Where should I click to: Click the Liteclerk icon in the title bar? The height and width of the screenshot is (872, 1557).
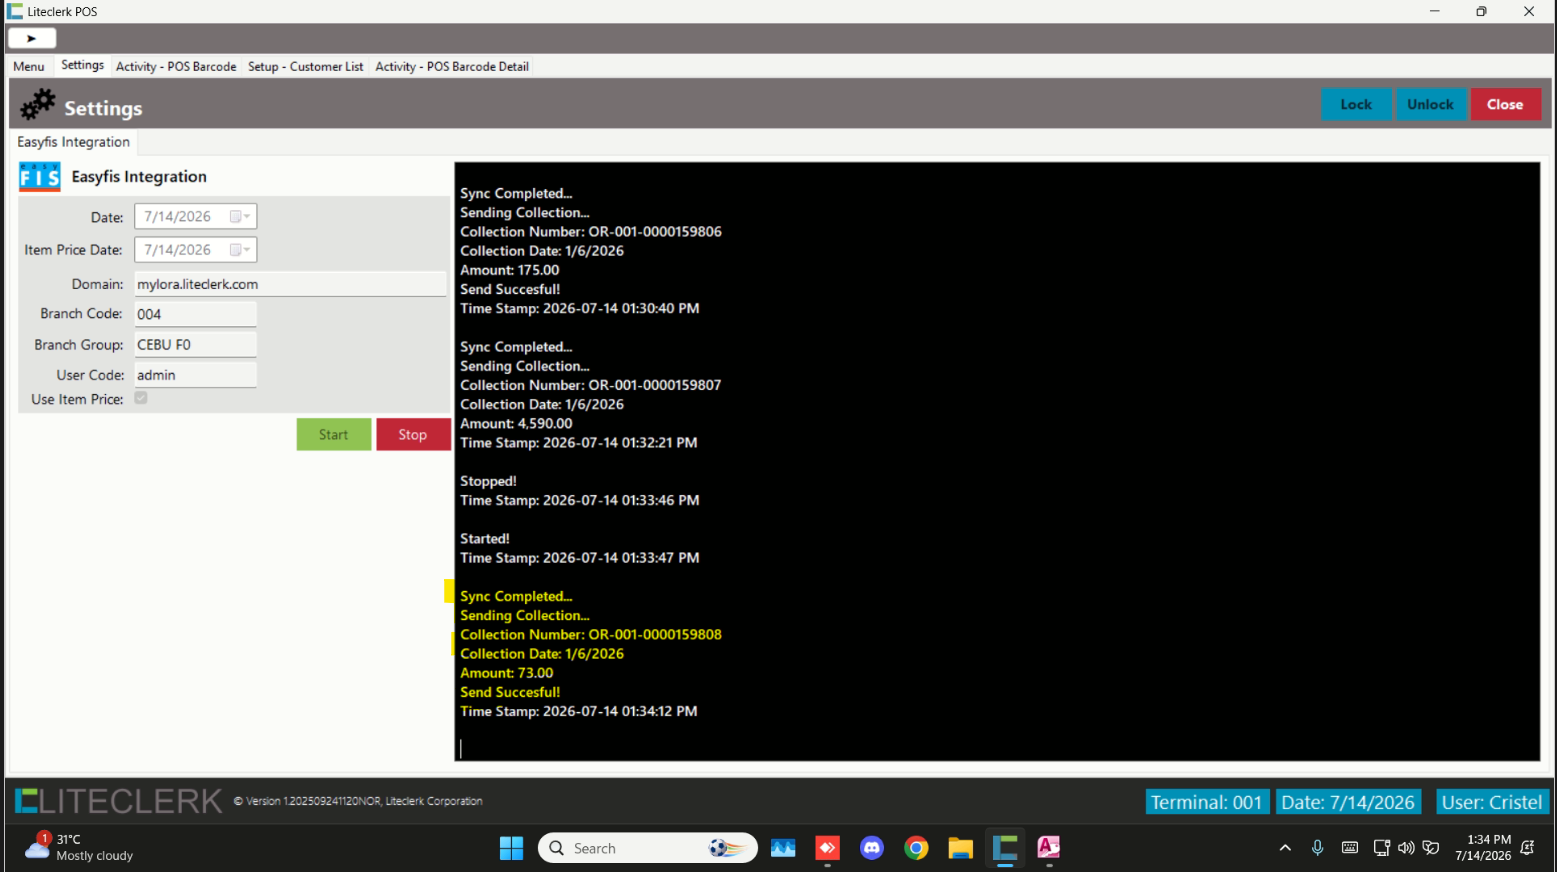15,12
